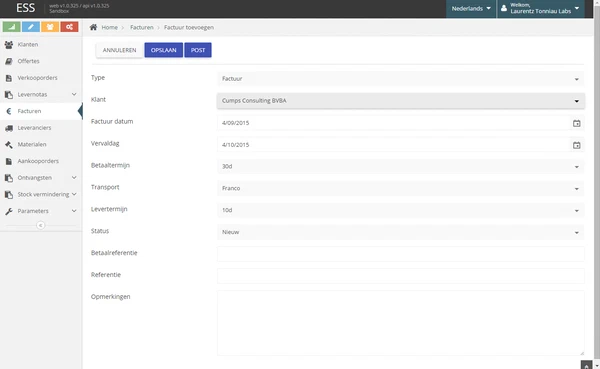Click the Opslaan button
600x369 pixels.
click(163, 50)
